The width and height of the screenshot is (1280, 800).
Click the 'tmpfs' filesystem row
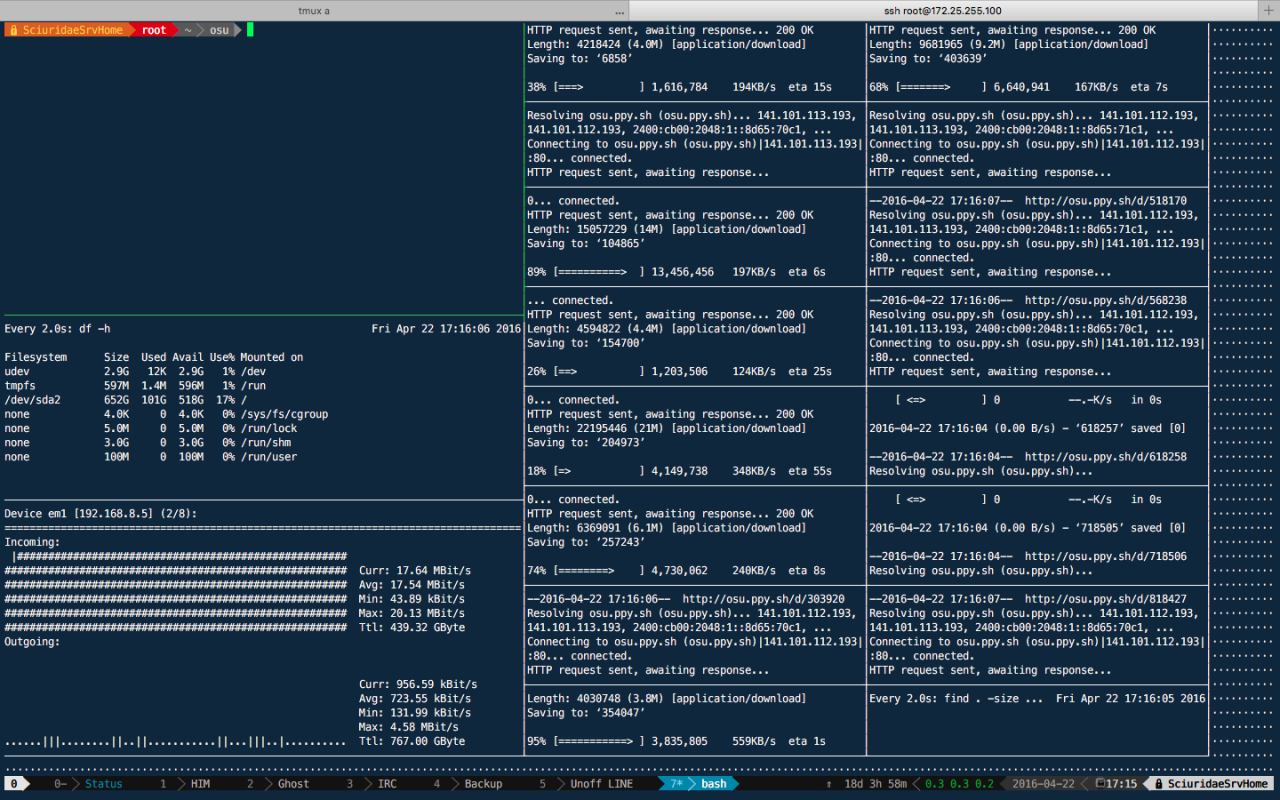[135, 386]
